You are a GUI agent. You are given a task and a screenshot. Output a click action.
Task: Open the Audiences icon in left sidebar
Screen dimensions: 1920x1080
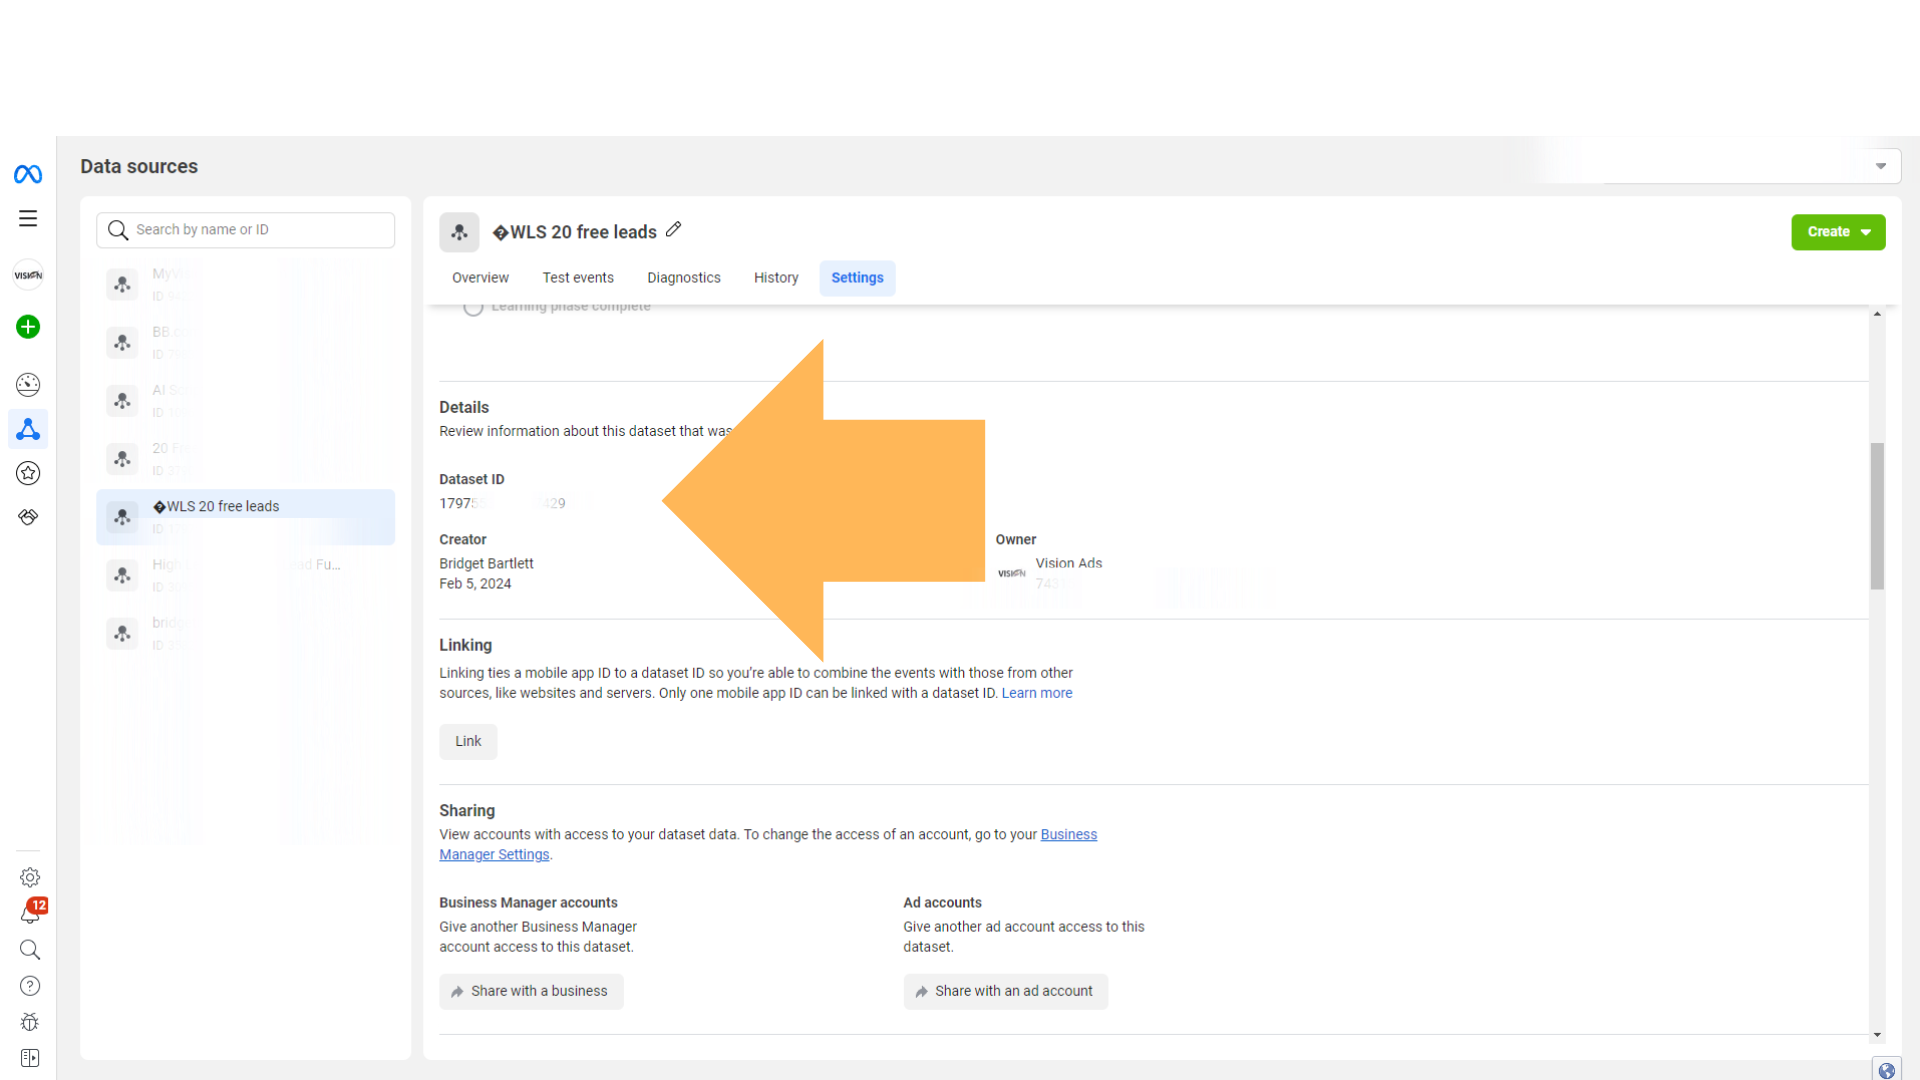pos(28,472)
